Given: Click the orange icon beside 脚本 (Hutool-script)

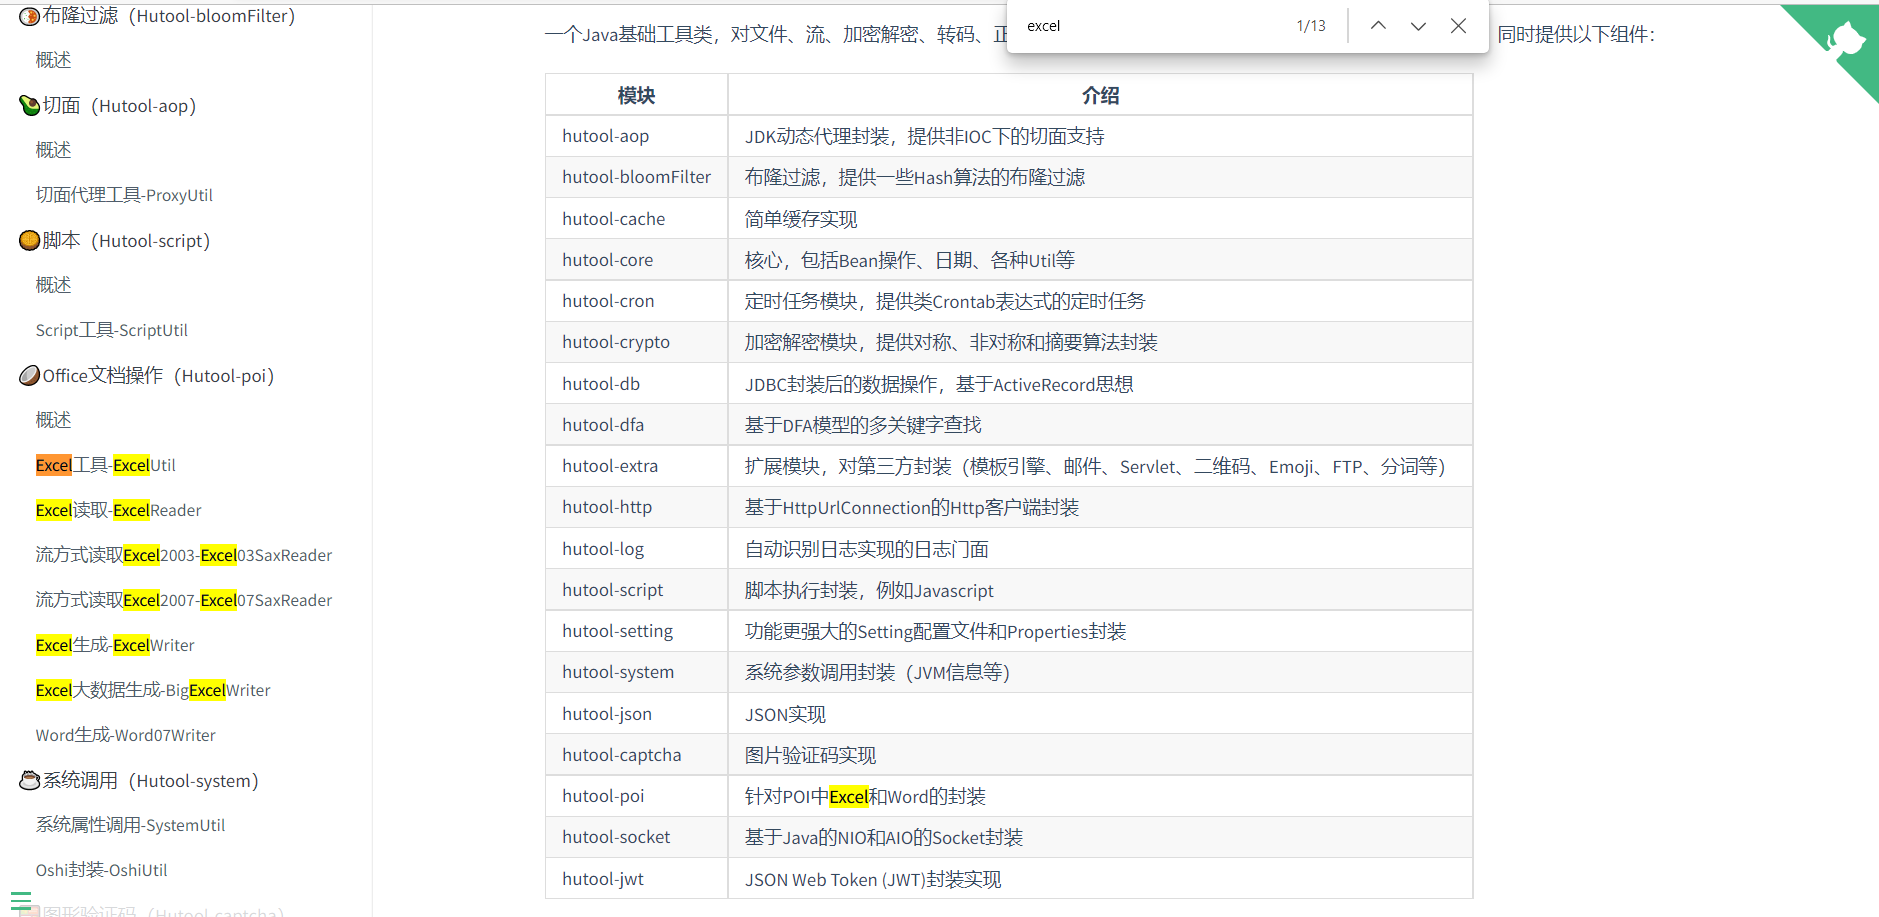Looking at the screenshot, I should [x=28, y=240].
